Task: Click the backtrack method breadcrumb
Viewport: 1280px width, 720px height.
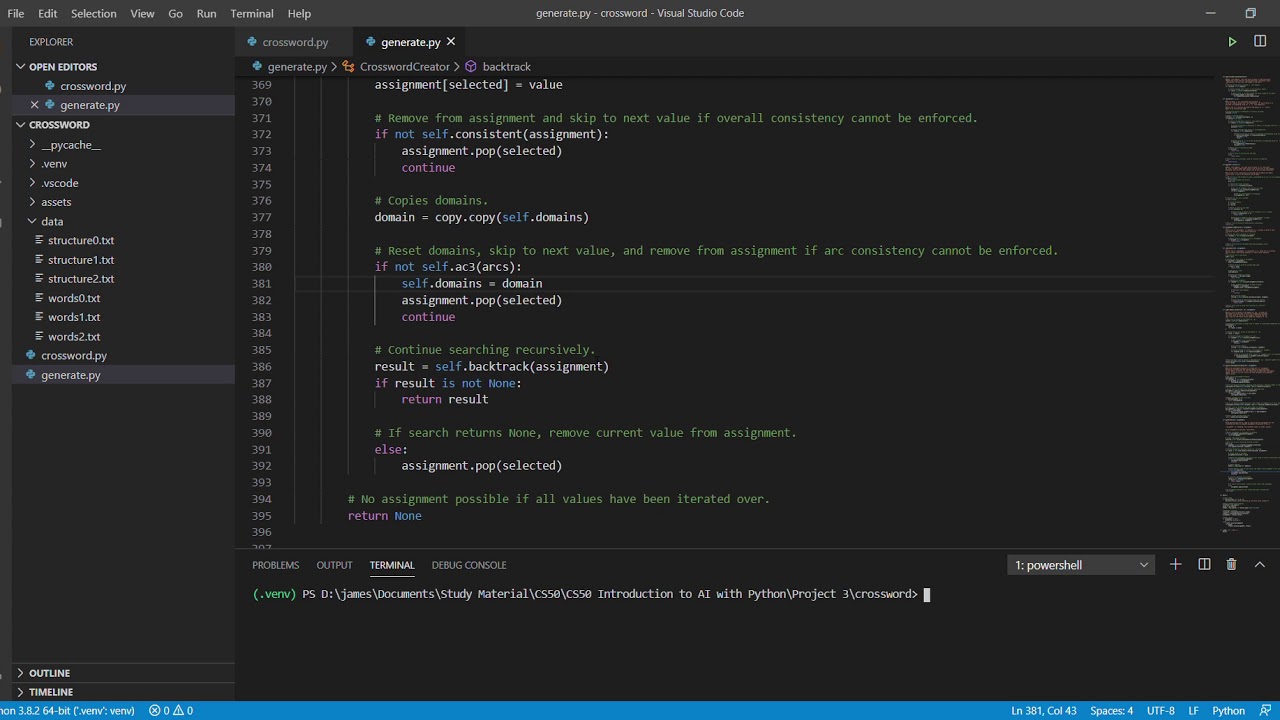Action: 498,67
